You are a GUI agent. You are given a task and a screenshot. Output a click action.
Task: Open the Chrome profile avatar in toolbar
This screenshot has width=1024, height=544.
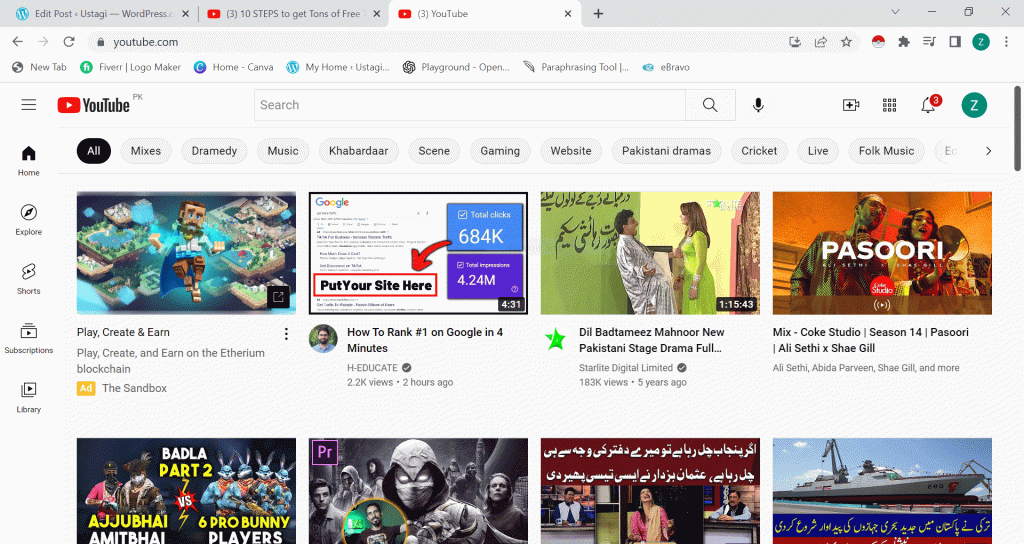981,42
